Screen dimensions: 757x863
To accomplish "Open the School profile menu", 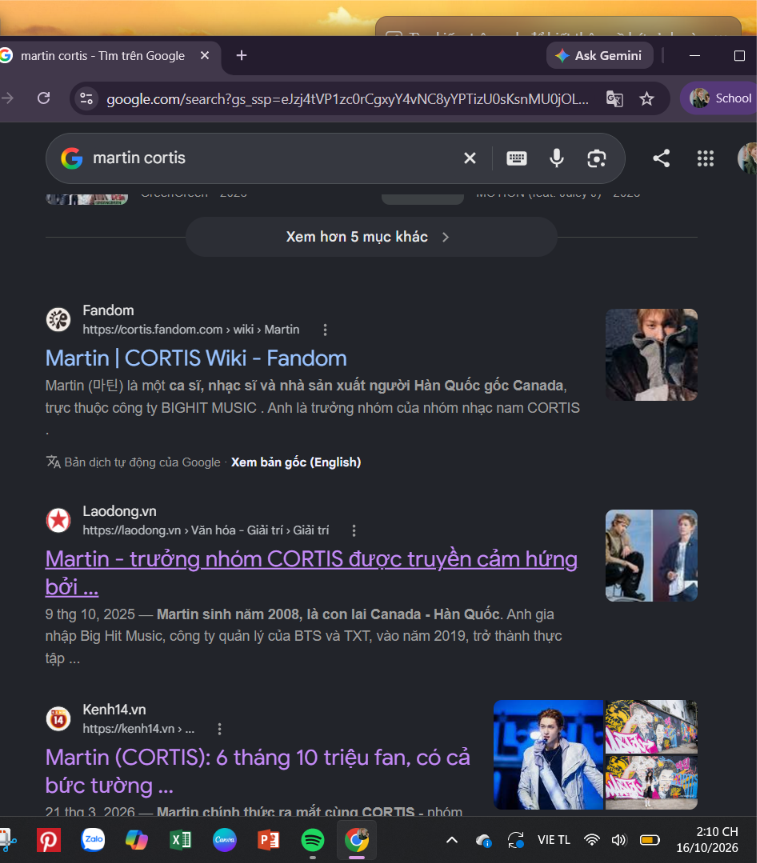I will 720,99.
